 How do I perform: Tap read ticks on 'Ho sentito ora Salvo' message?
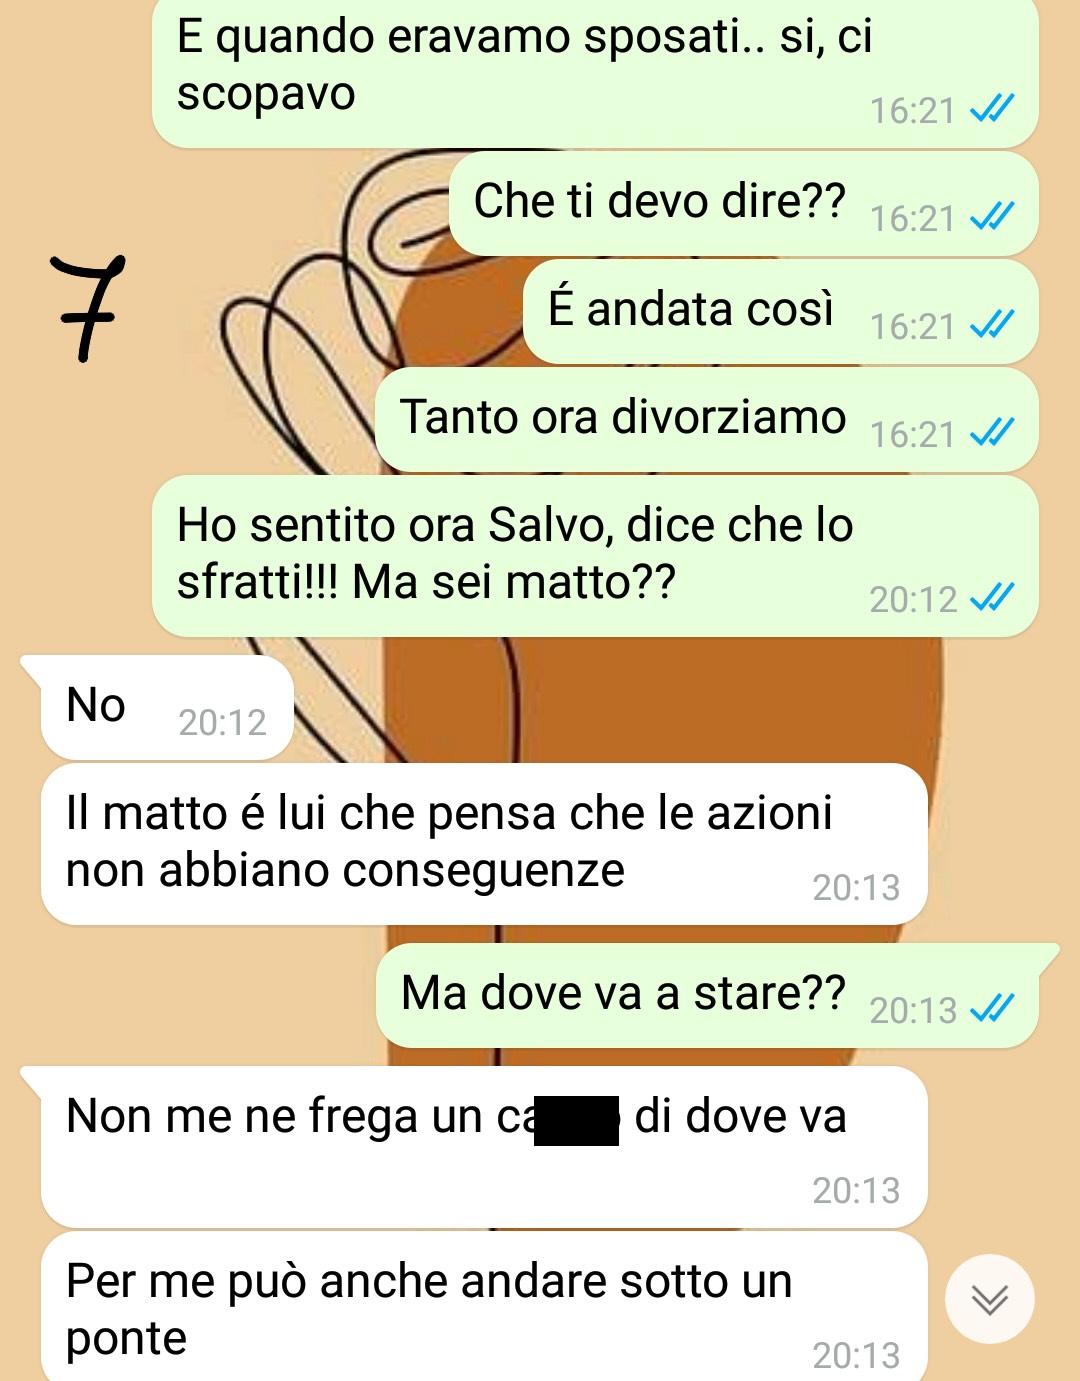992,597
